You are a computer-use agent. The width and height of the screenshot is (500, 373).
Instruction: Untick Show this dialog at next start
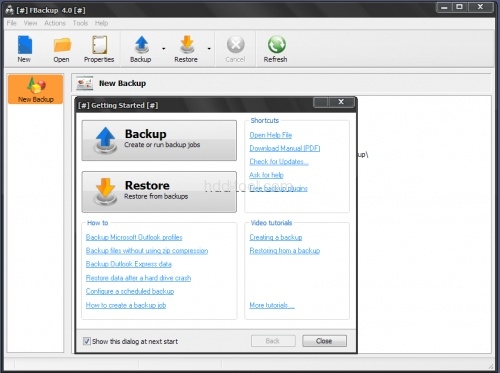click(87, 341)
